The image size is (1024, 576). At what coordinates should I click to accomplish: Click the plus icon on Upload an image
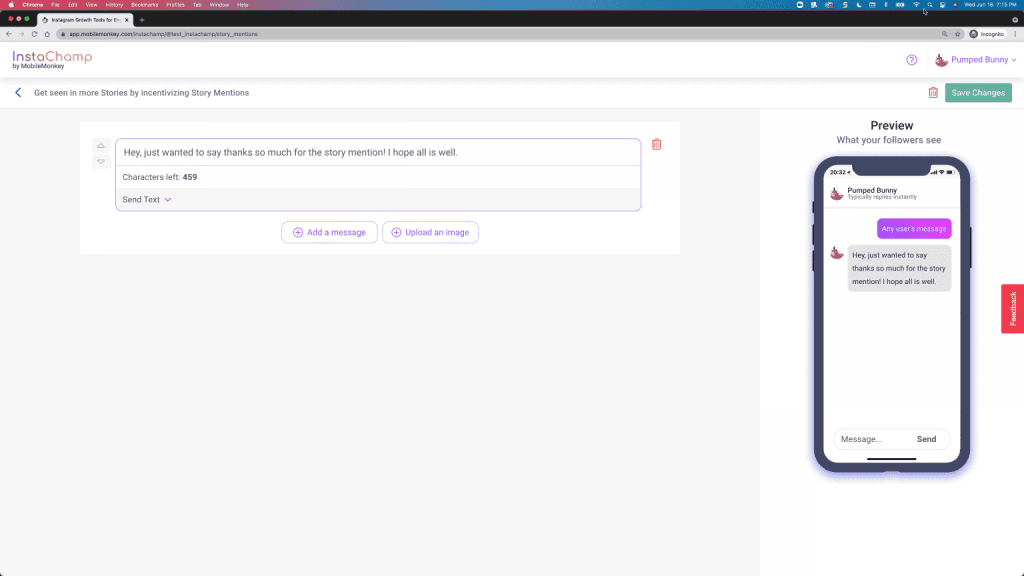click(397, 232)
